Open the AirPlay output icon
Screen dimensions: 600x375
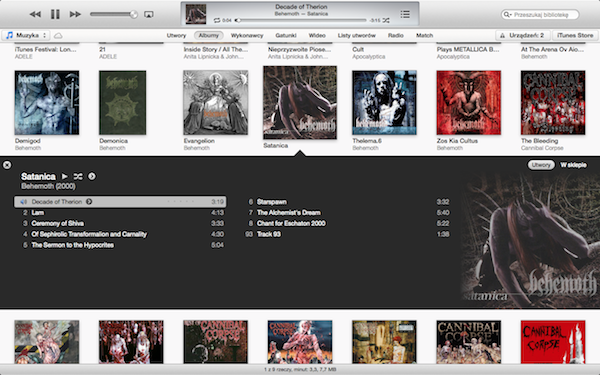148,15
